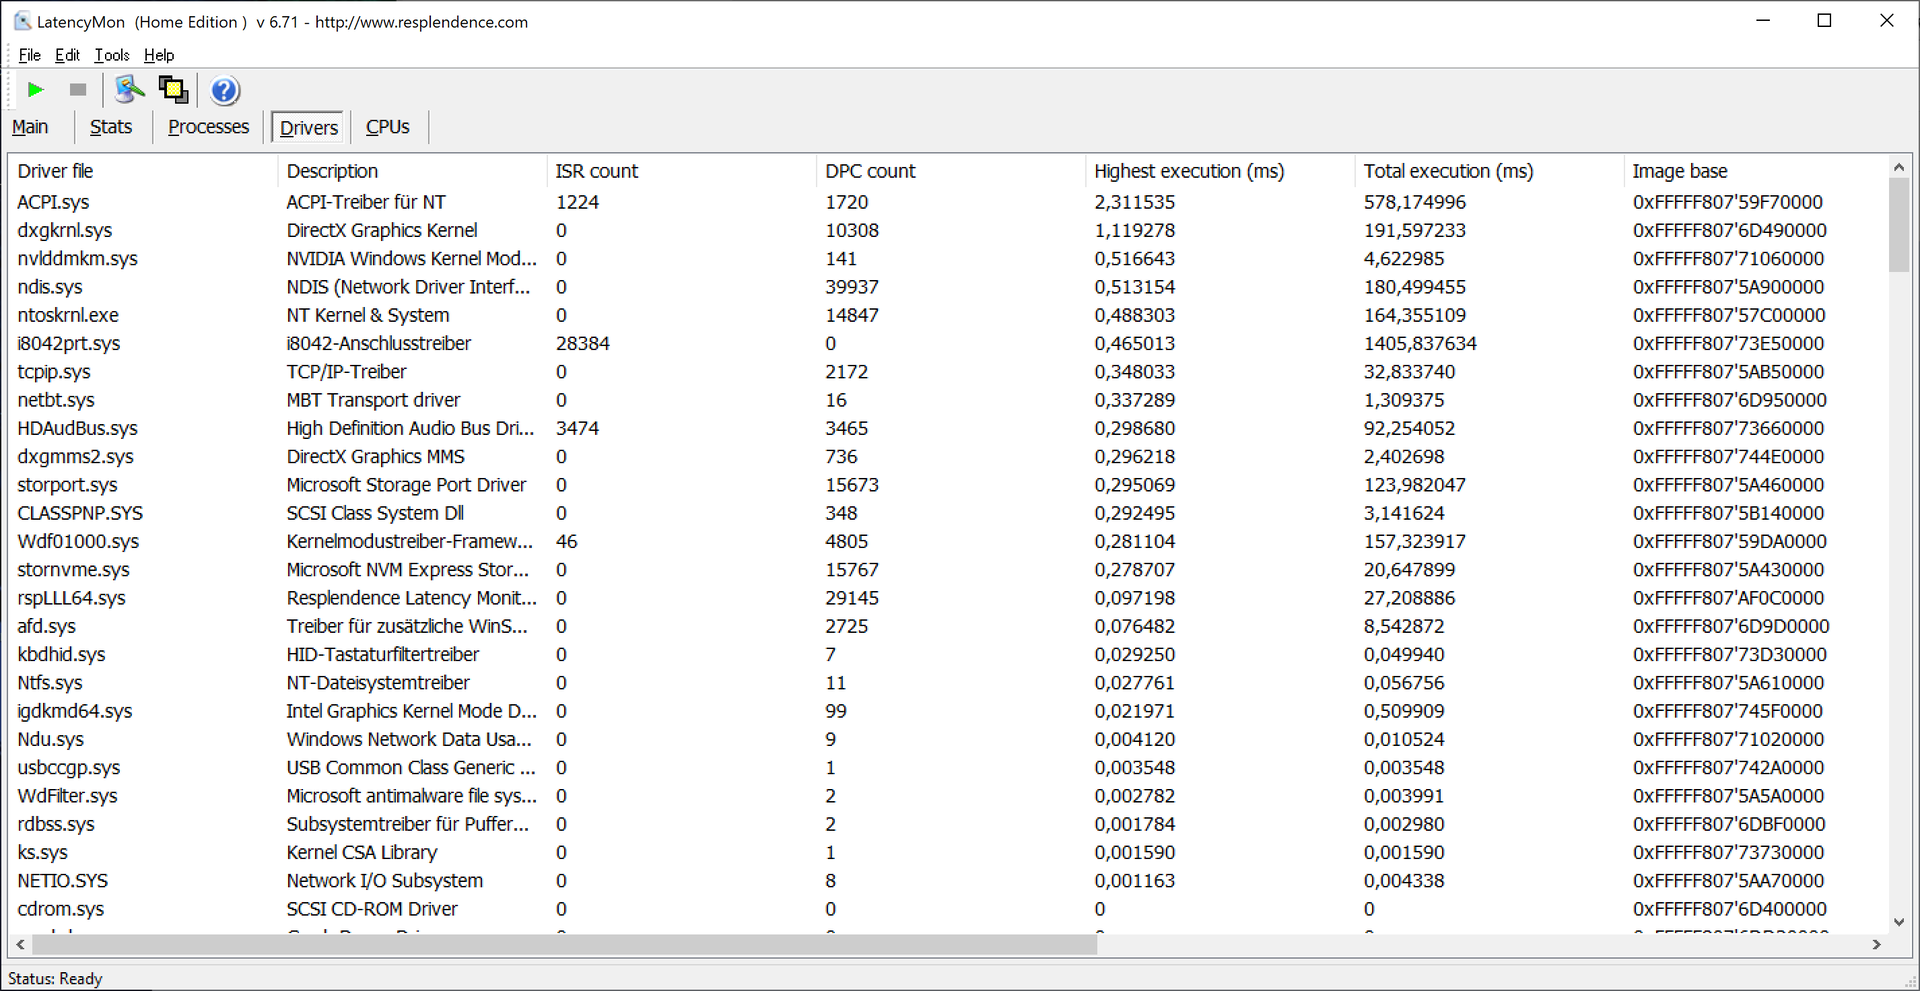Click the vertical scrollbar down arrow
The width and height of the screenshot is (1920, 991).
(x=1899, y=922)
